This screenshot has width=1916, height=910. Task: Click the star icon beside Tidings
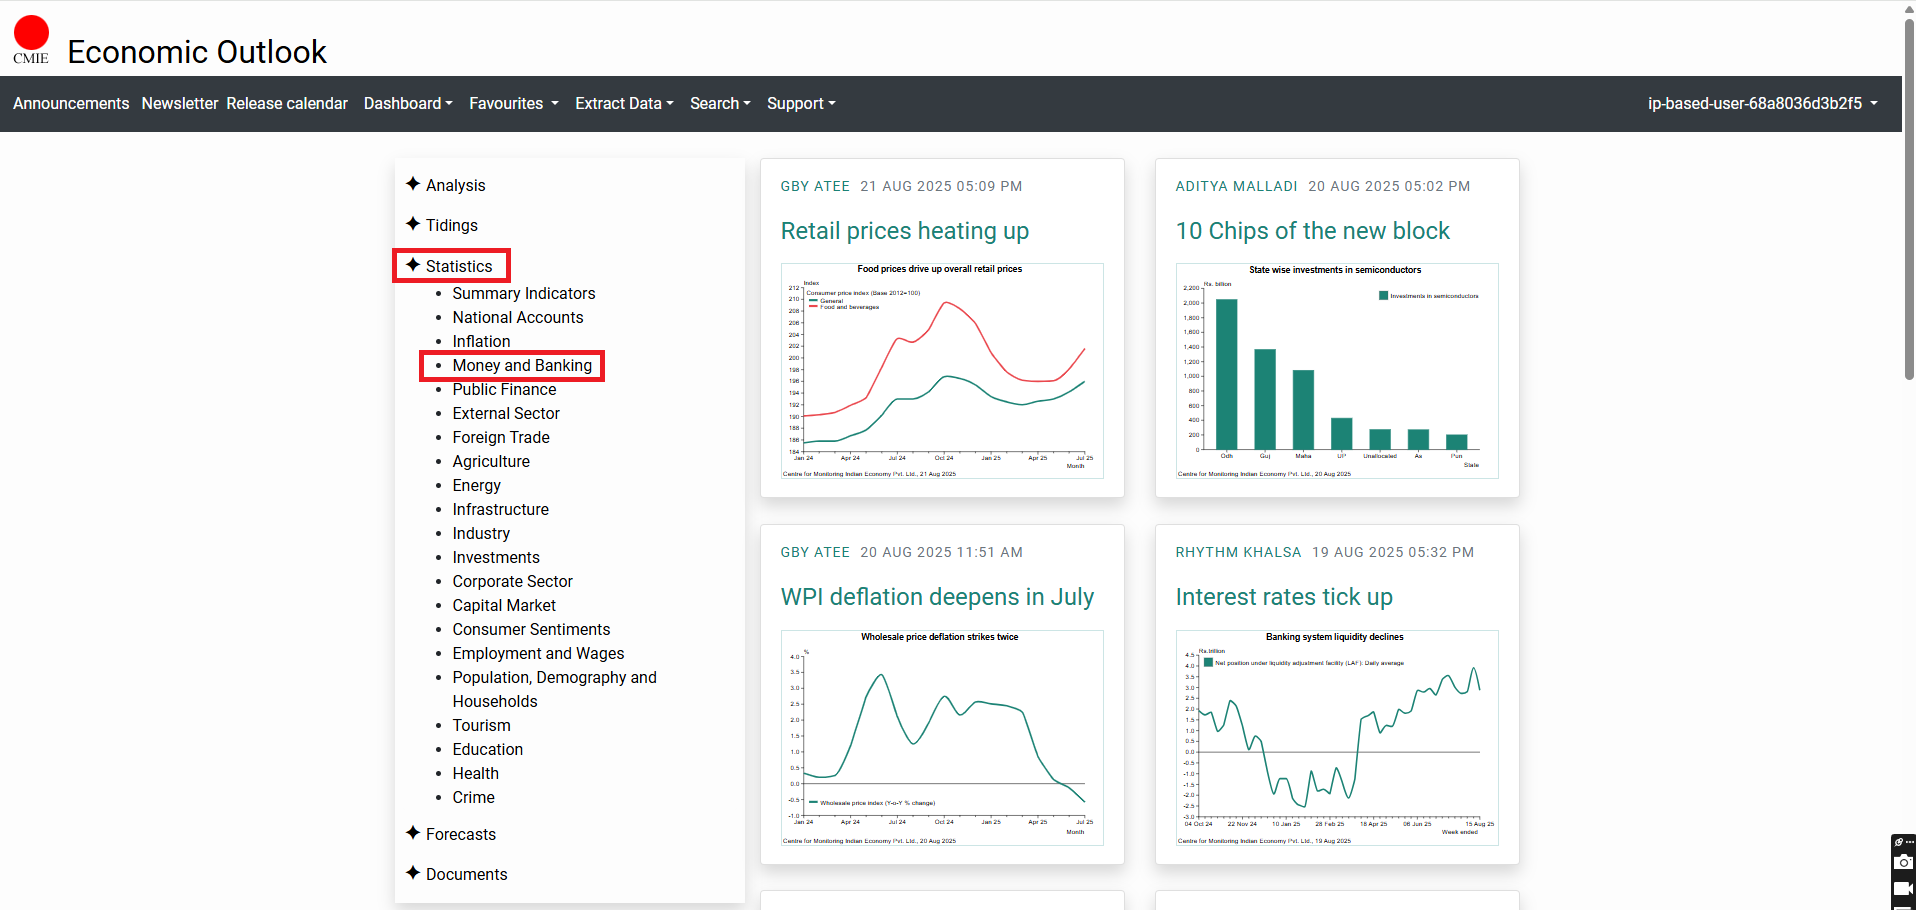click(413, 224)
